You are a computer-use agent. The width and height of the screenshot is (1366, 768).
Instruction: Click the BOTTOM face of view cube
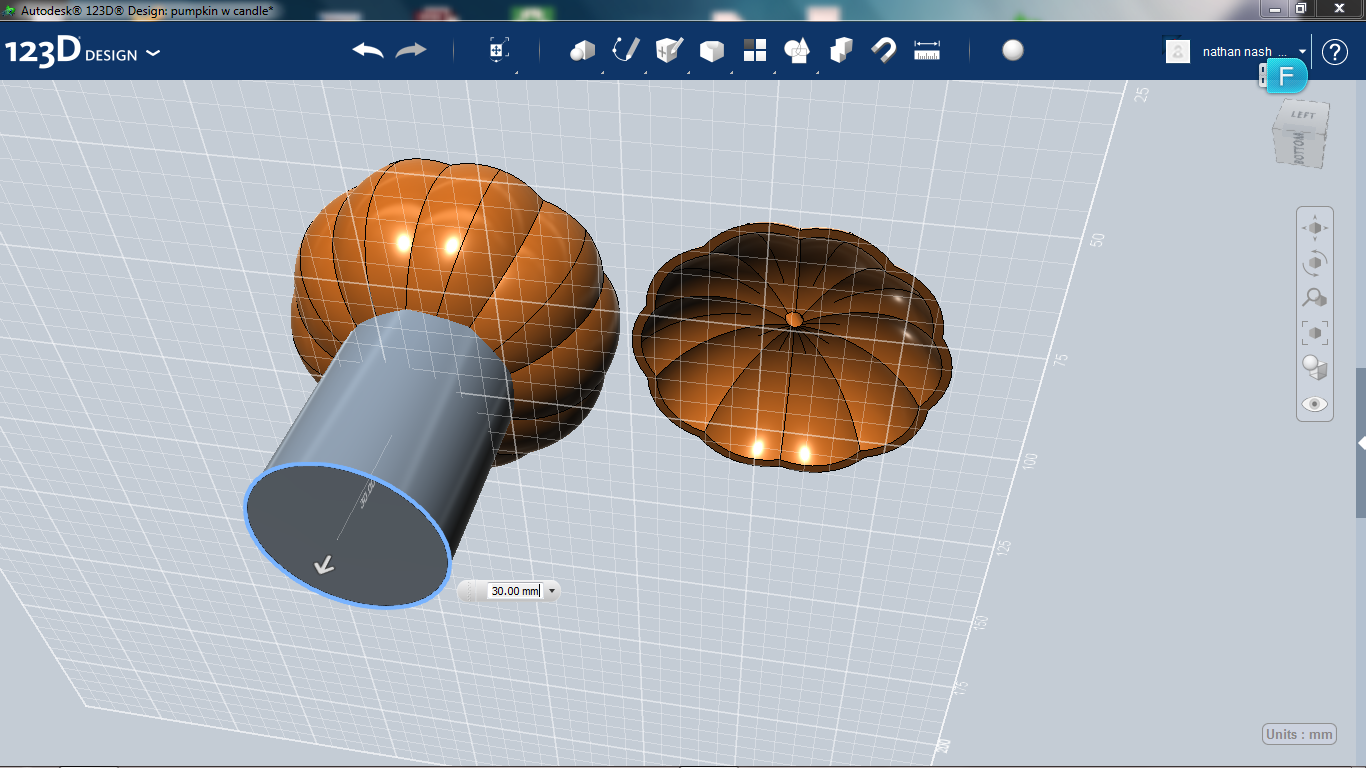click(1299, 148)
